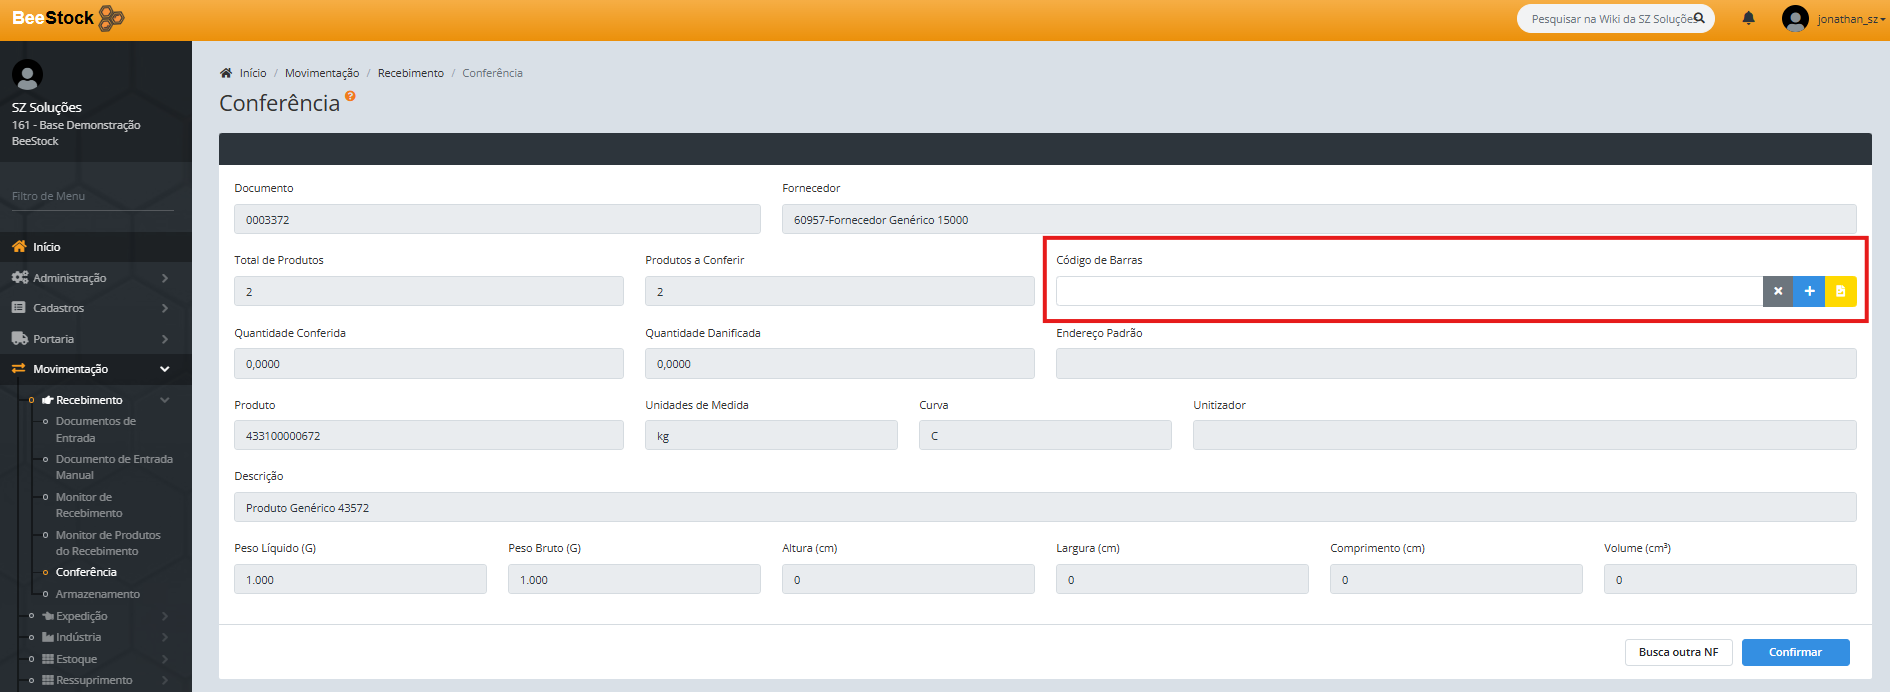This screenshot has height=692, width=1890.
Task: Click the Recebimento breadcrumb link
Action: (410, 73)
